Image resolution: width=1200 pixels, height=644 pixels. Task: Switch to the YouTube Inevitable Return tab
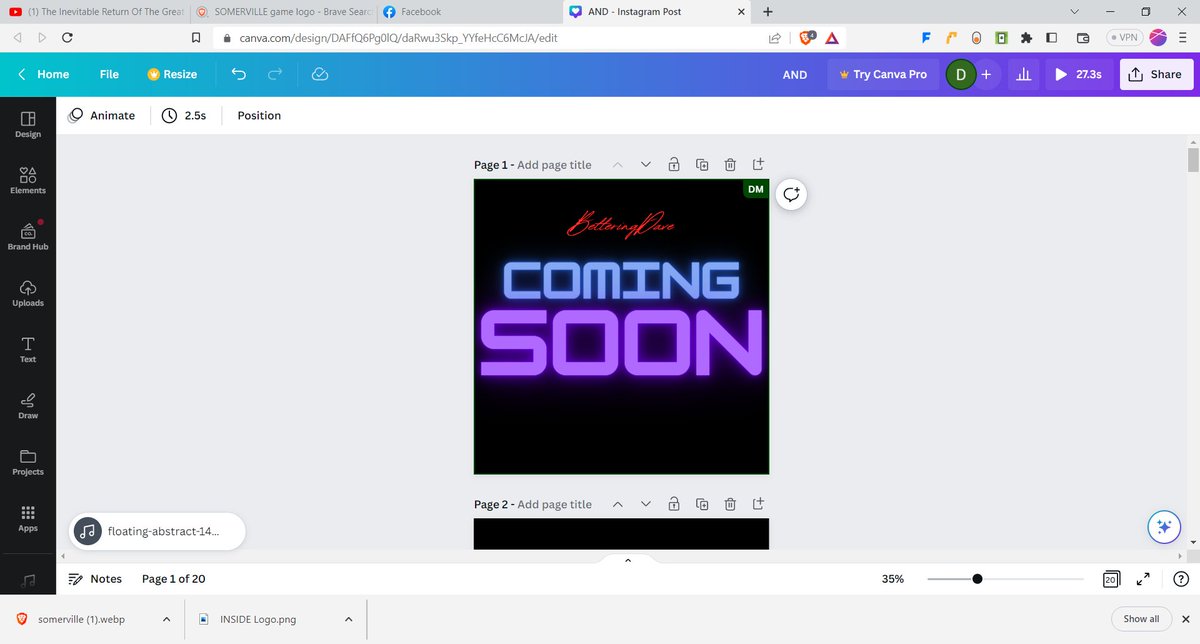pos(95,12)
